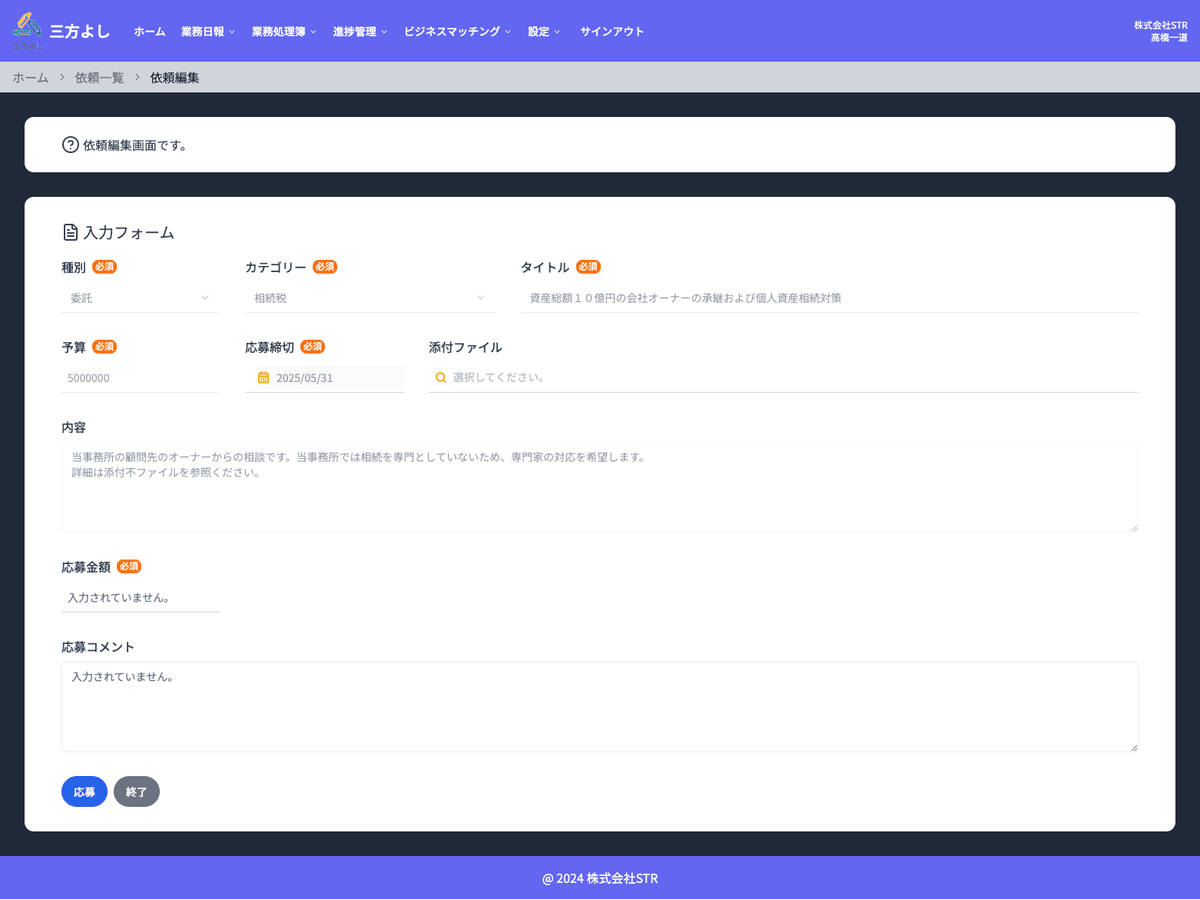Open the 種別 dropdown showing 委託

pos(140,298)
